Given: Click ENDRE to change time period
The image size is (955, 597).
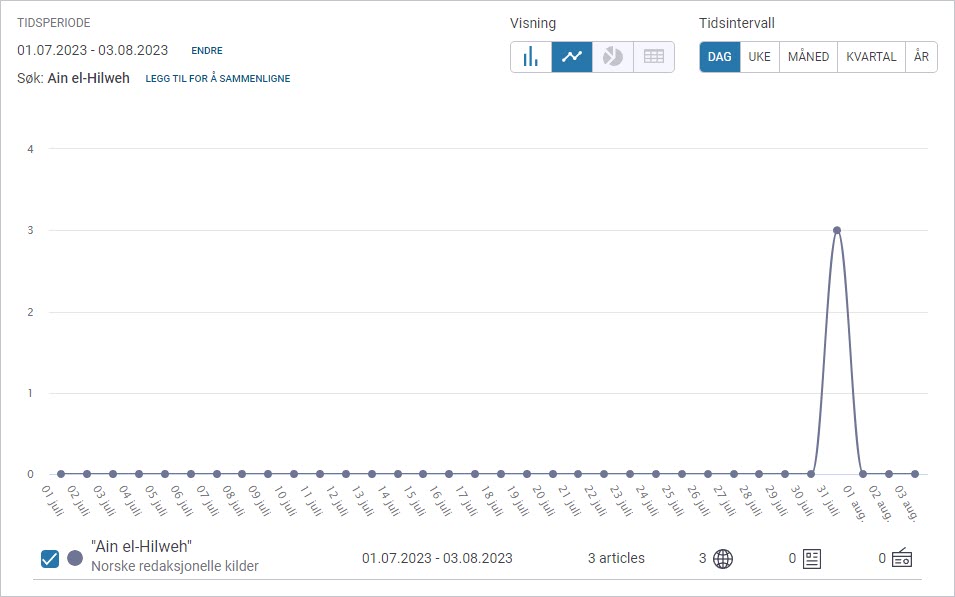Looking at the screenshot, I should click(207, 51).
